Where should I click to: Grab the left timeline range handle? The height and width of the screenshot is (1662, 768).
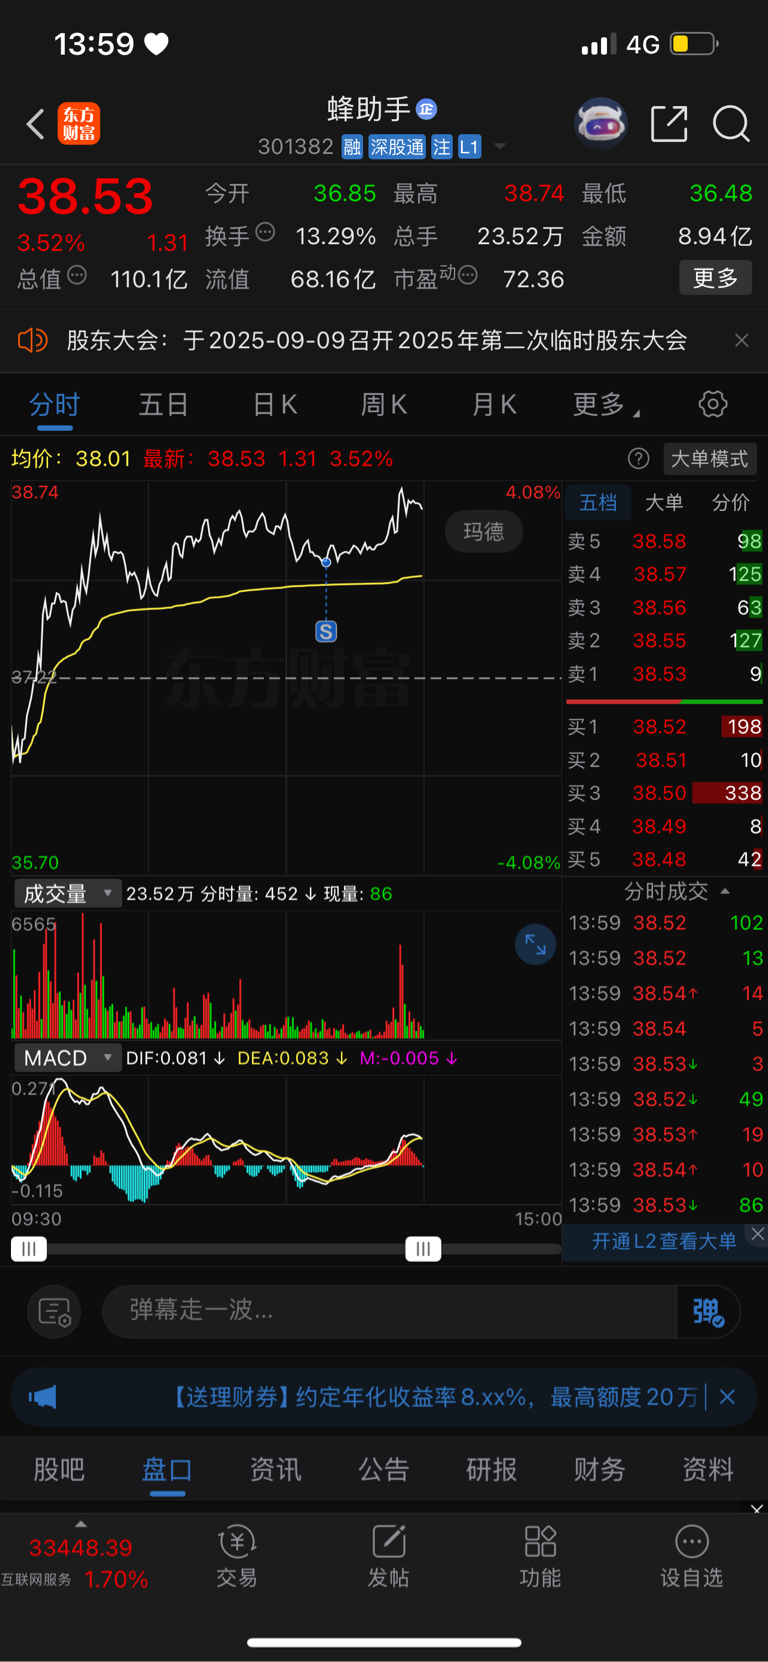tap(29, 1248)
